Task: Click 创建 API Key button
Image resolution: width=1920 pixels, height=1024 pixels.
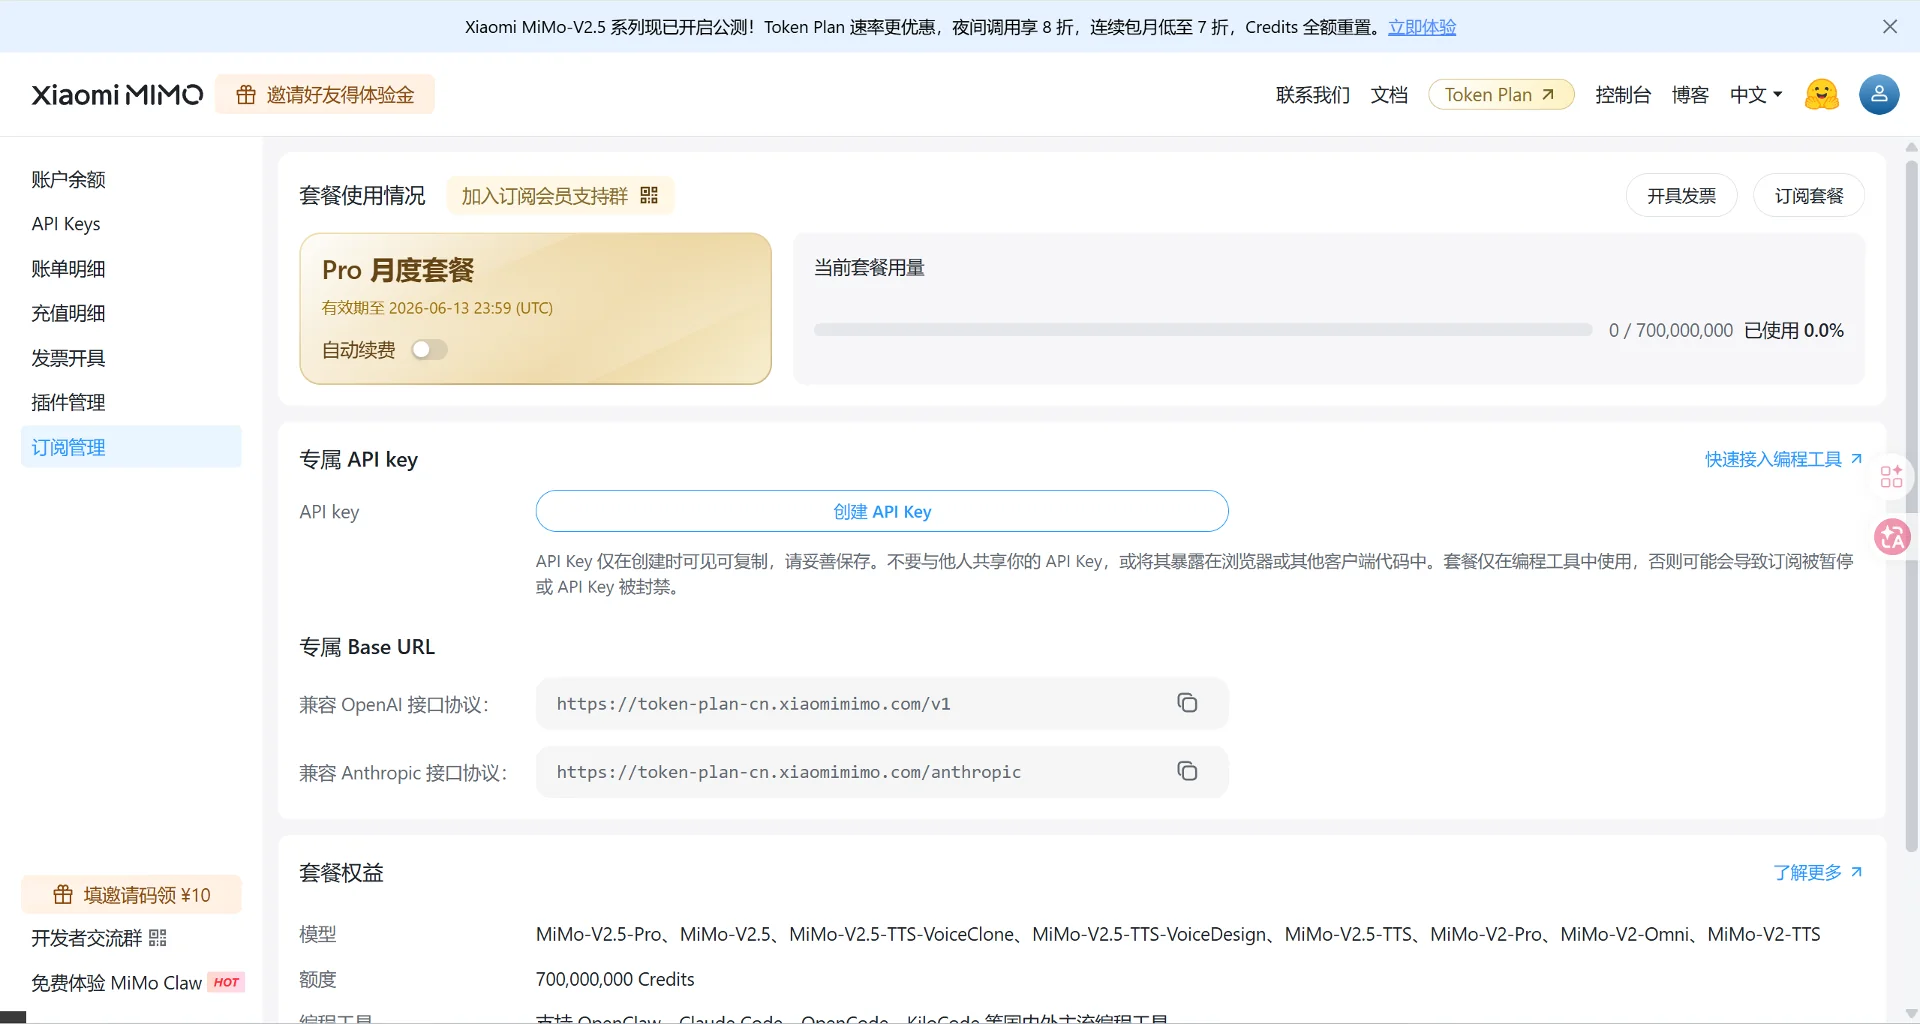Action: 882,511
